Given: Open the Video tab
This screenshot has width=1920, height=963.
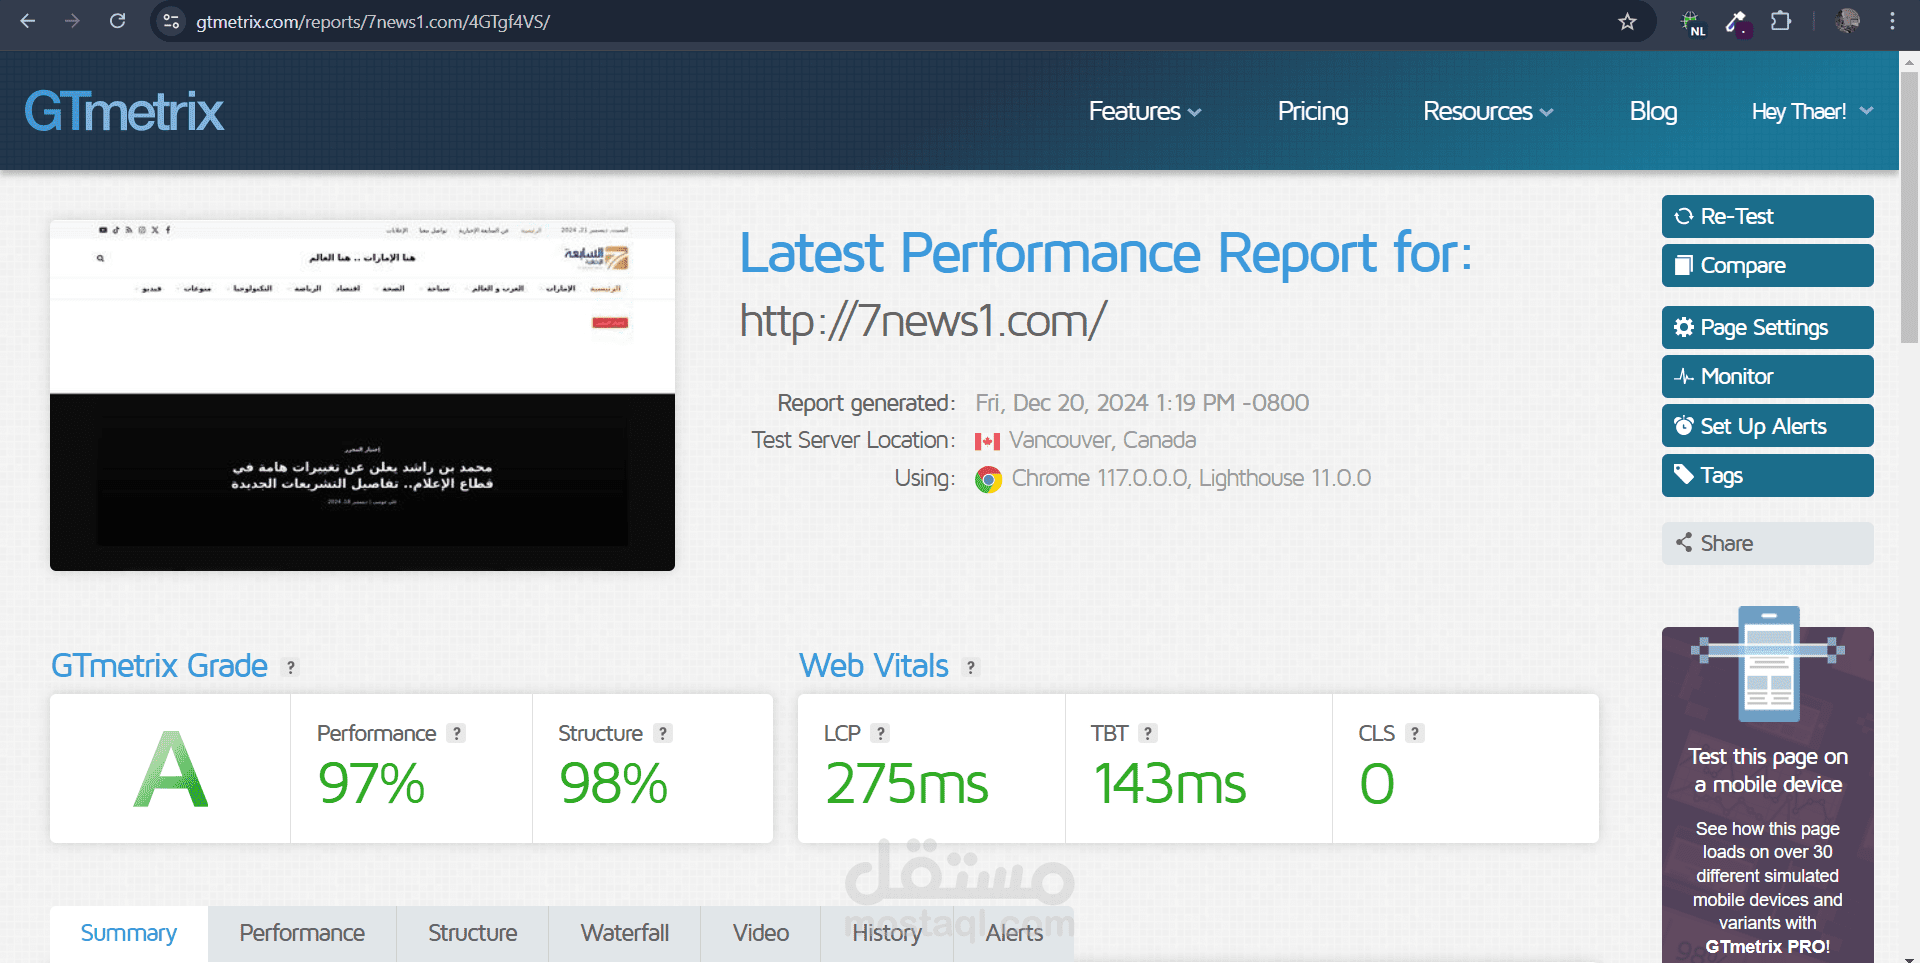Looking at the screenshot, I should point(761,933).
